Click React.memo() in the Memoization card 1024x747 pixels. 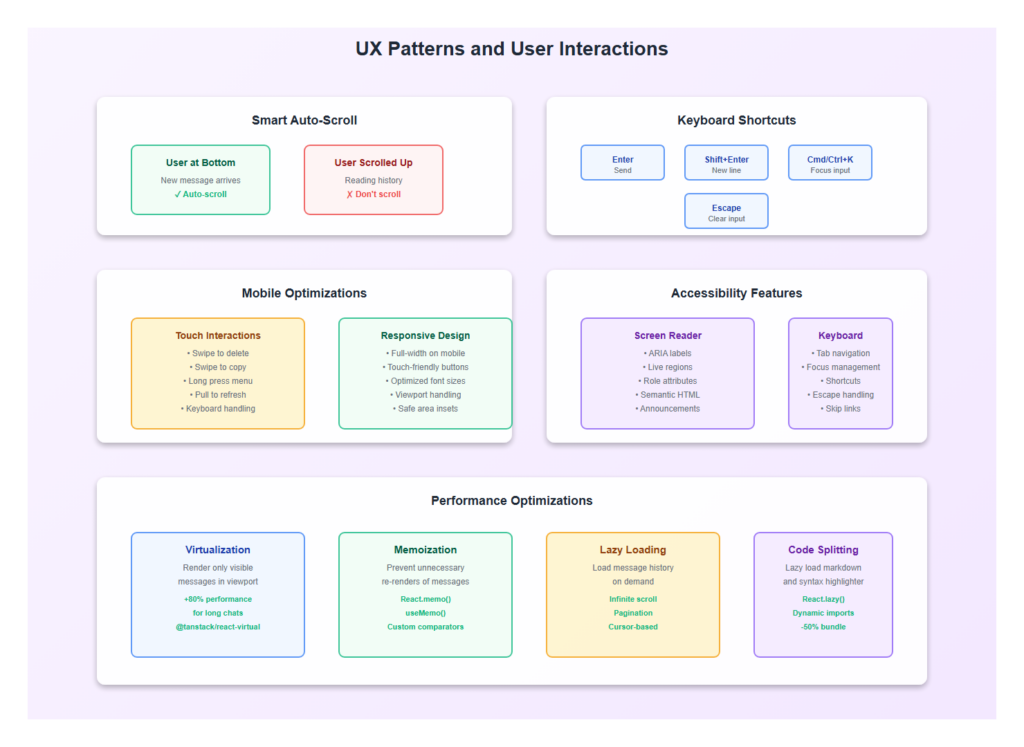(425, 599)
